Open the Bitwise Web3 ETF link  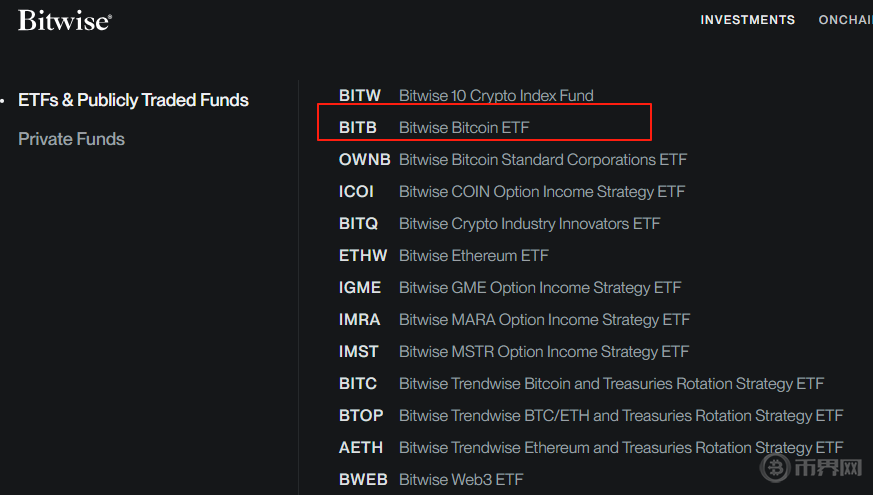pos(461,480)
